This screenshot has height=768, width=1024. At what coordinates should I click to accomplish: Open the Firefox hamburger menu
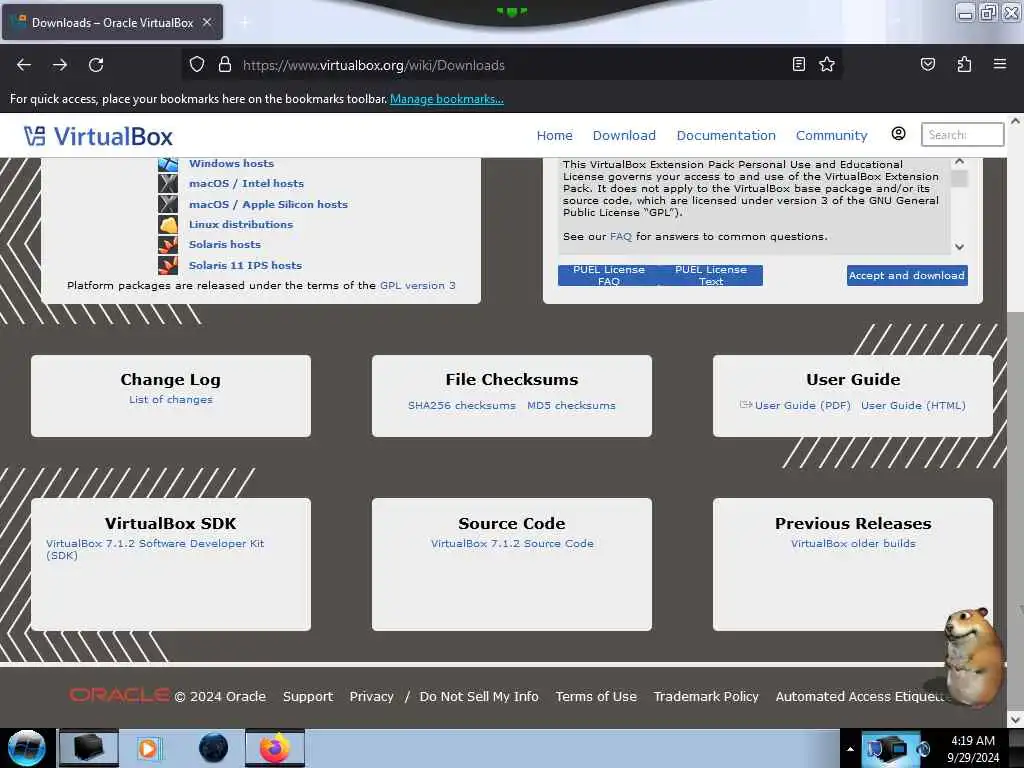click(999, 64)
